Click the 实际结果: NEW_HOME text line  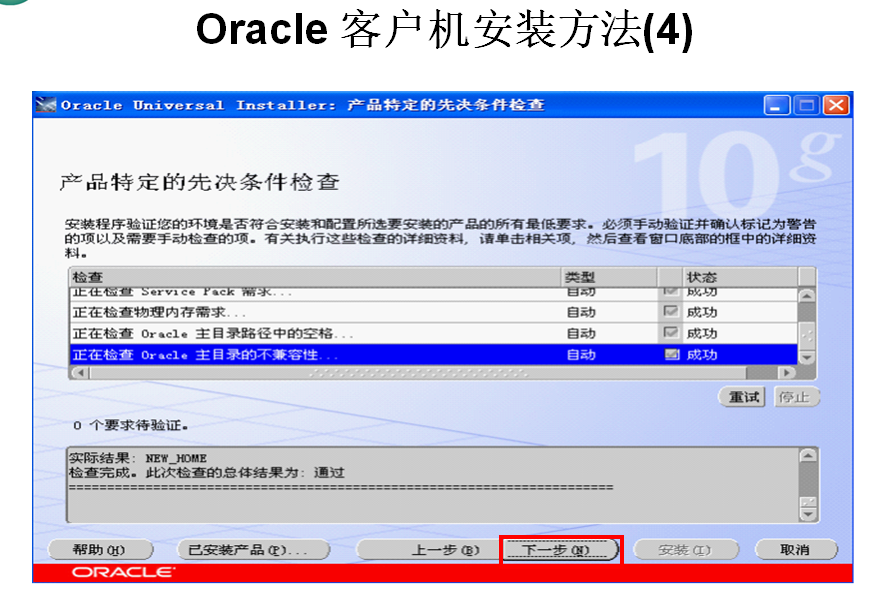[138, 458]
